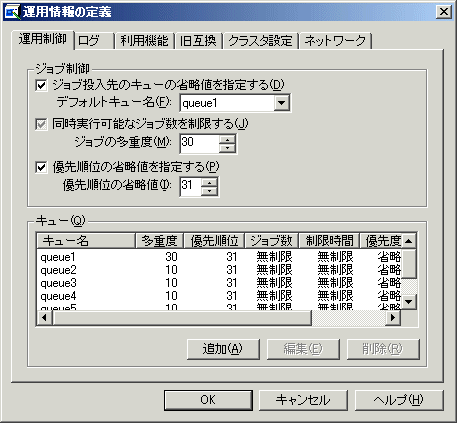Click the 制限時間 column header
The height and width of the screenshot is (423, 457).
tap(329, 241)
